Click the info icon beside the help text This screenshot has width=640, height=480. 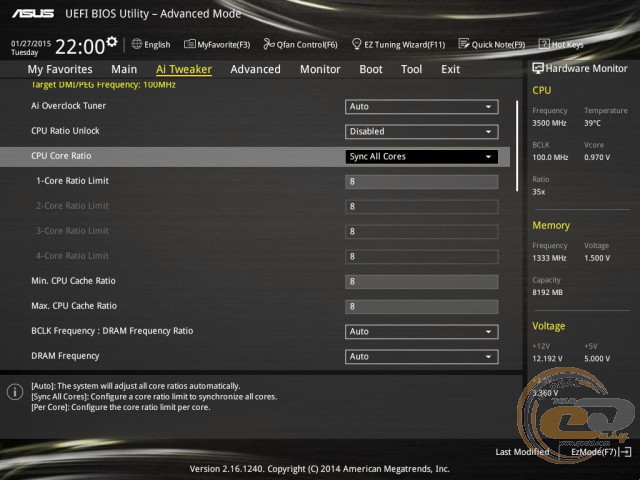[15, 392]
